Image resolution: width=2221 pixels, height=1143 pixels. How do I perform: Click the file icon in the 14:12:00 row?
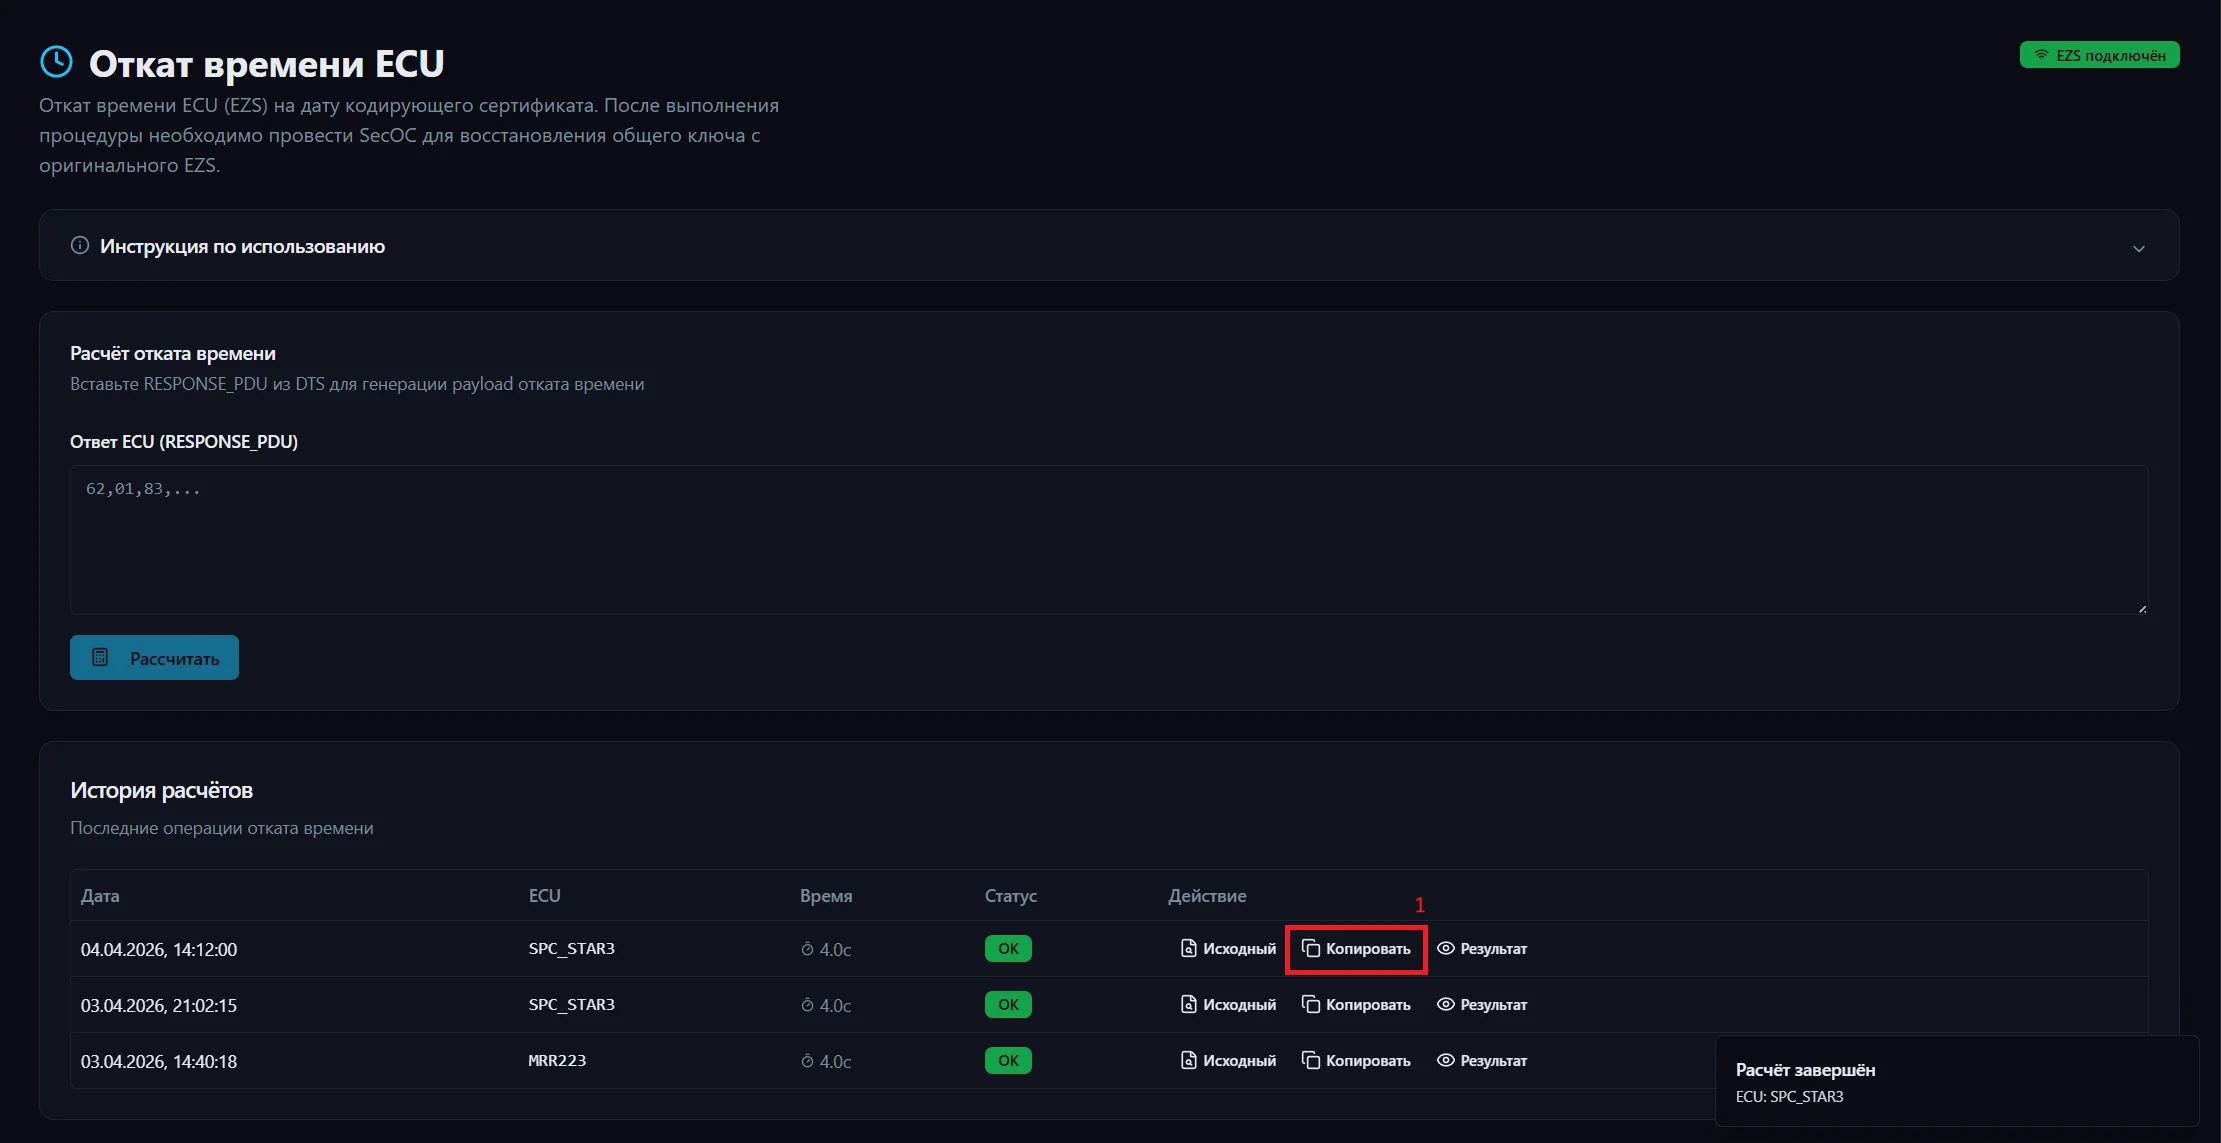(1189, 948)
